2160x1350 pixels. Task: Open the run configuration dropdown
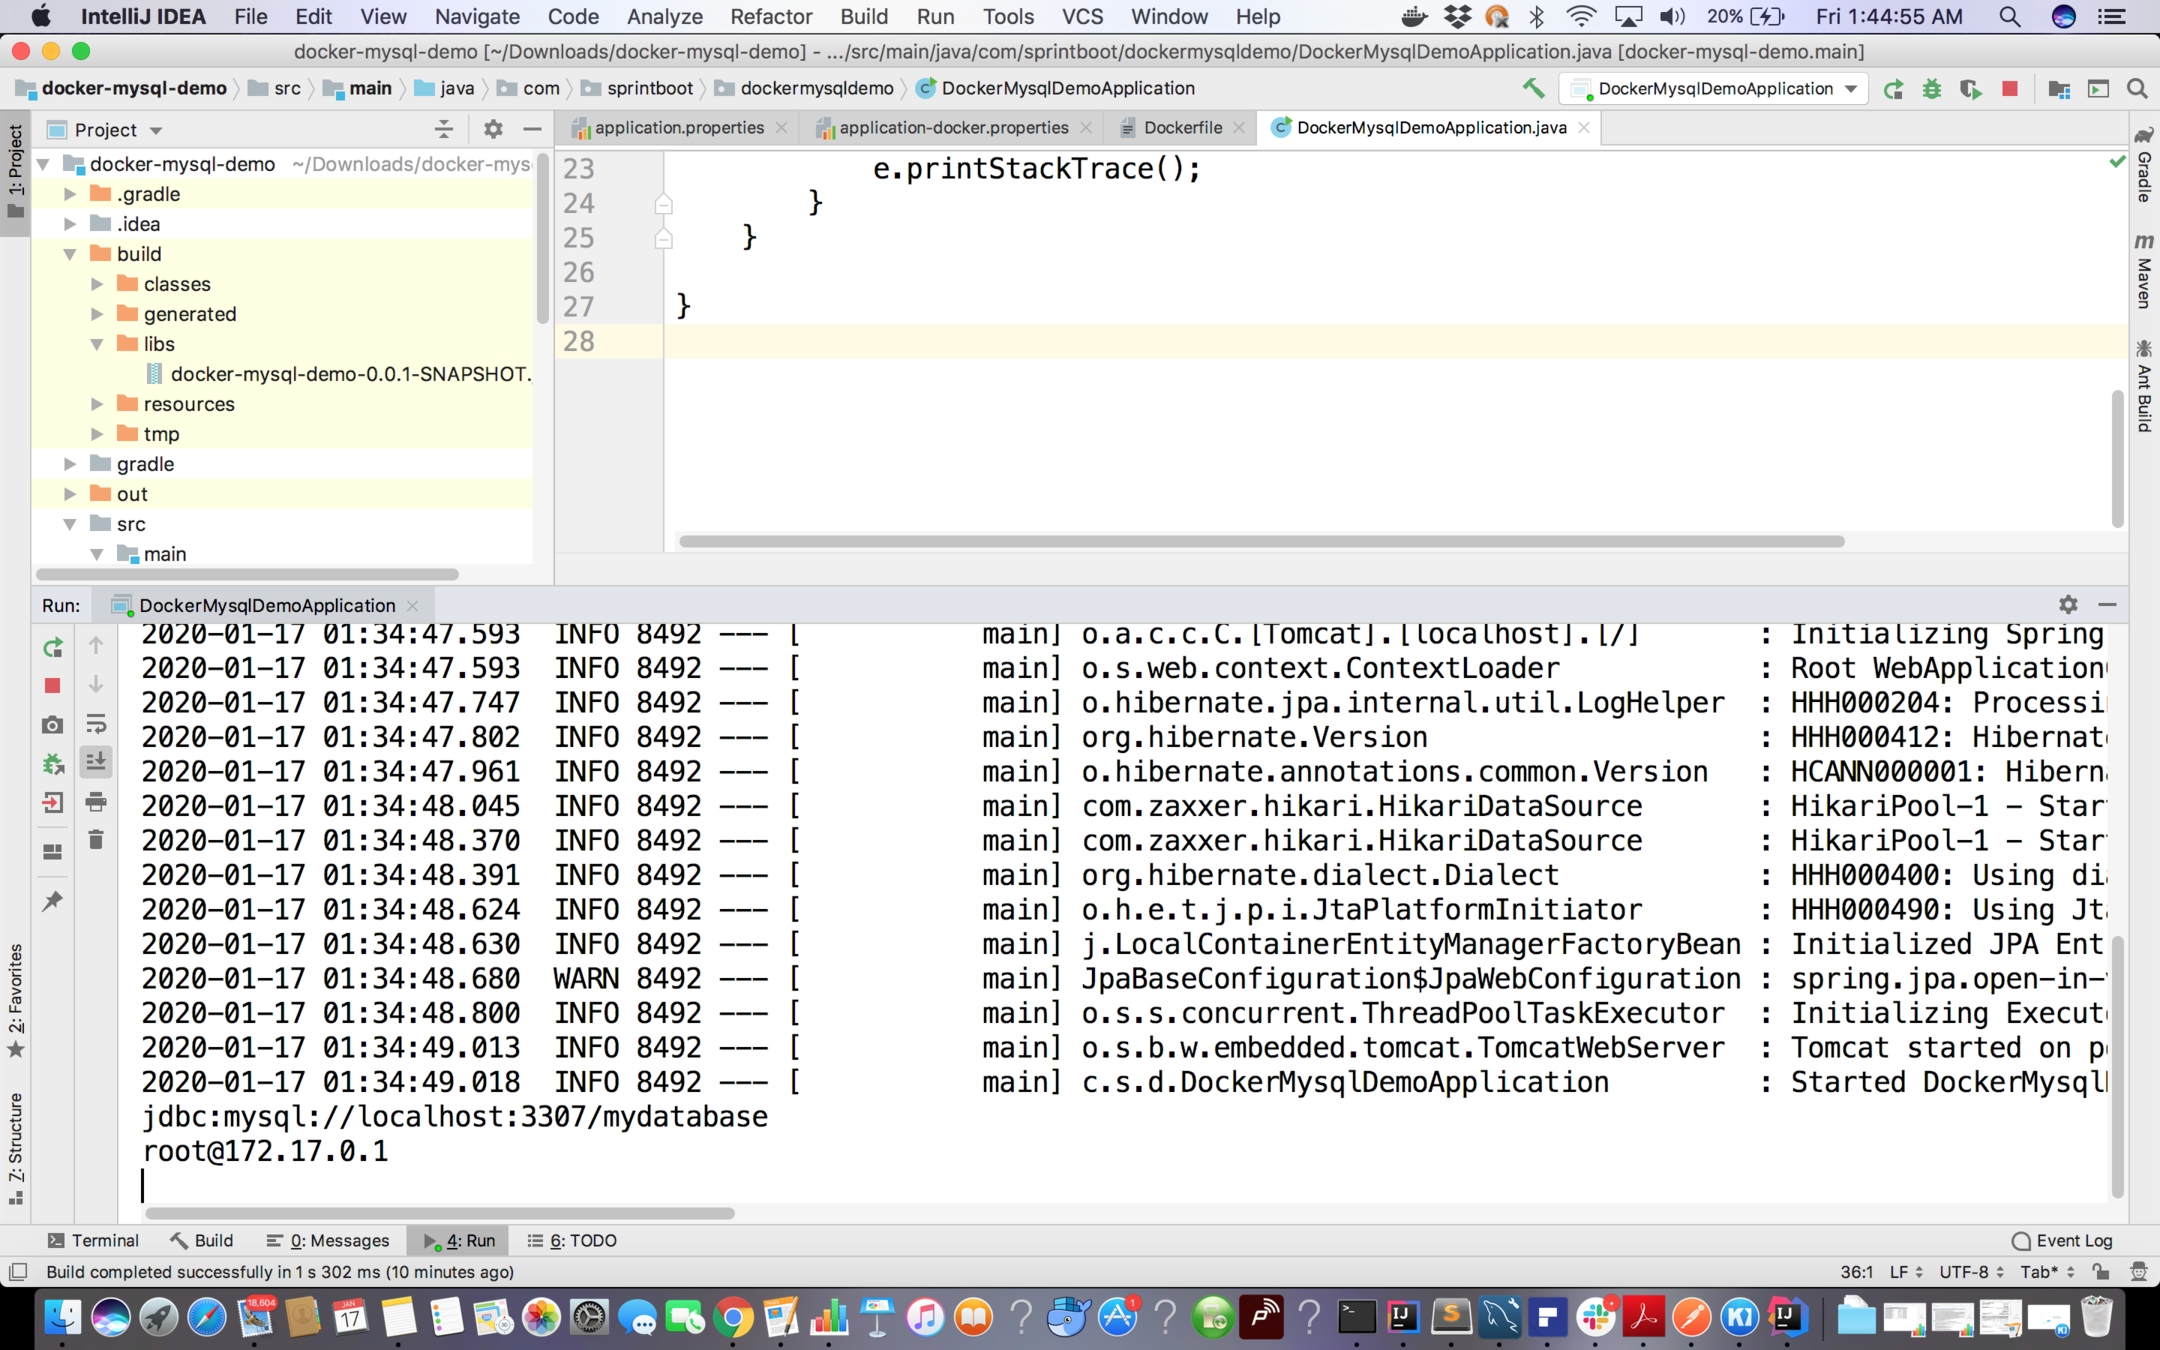point(1851,89)
